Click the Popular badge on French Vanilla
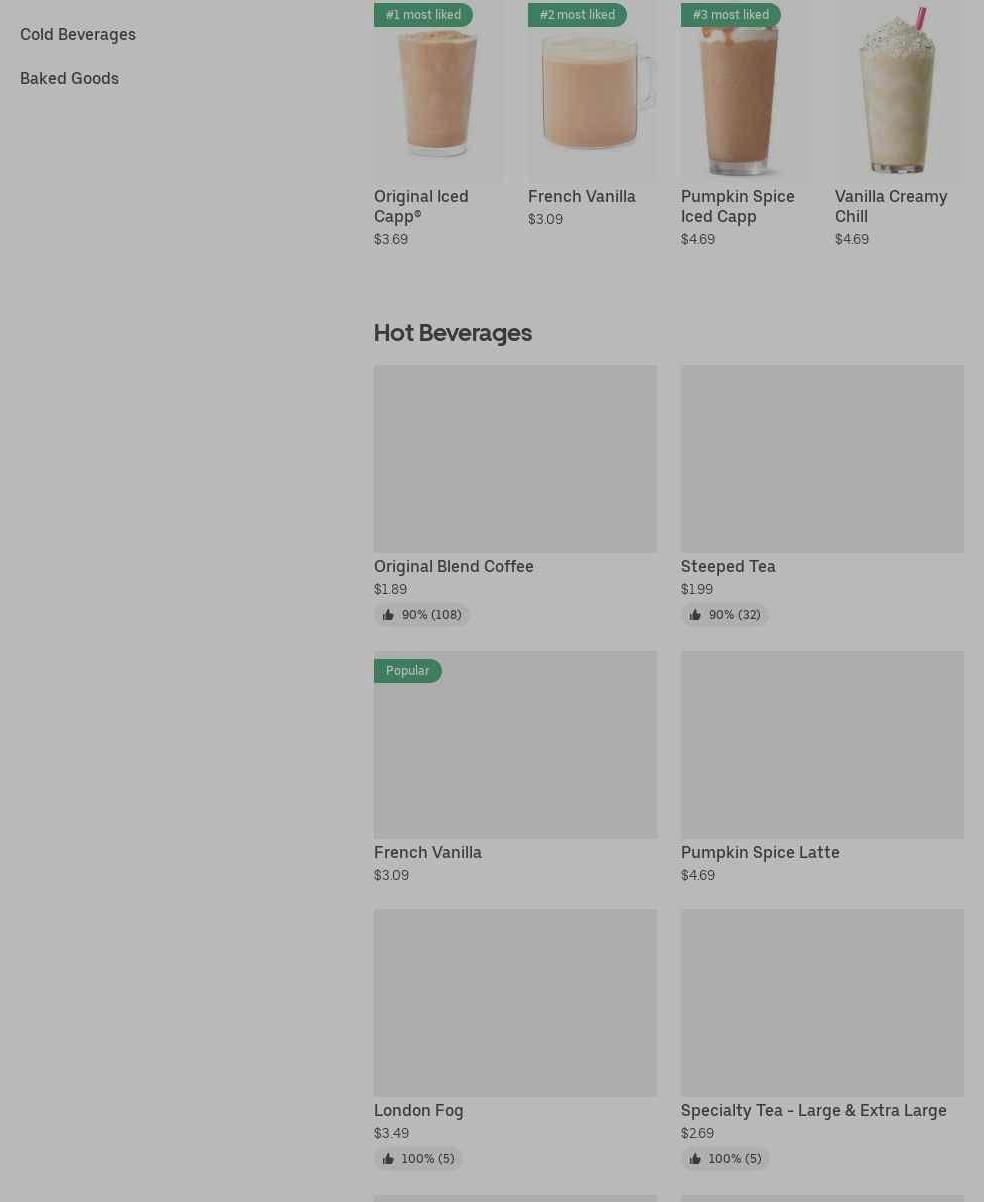This screenshot has width=984, height=1202. click(407, 671)
